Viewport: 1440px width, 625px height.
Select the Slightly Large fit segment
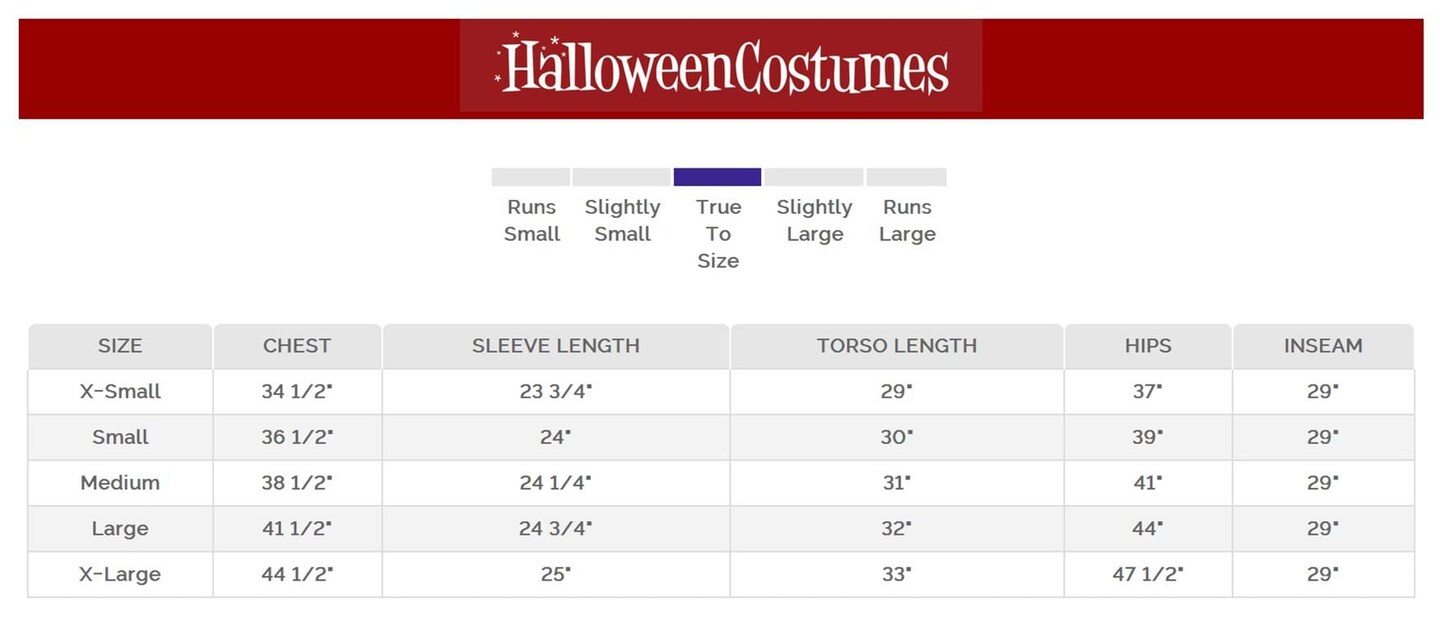[x=814, y=177]
